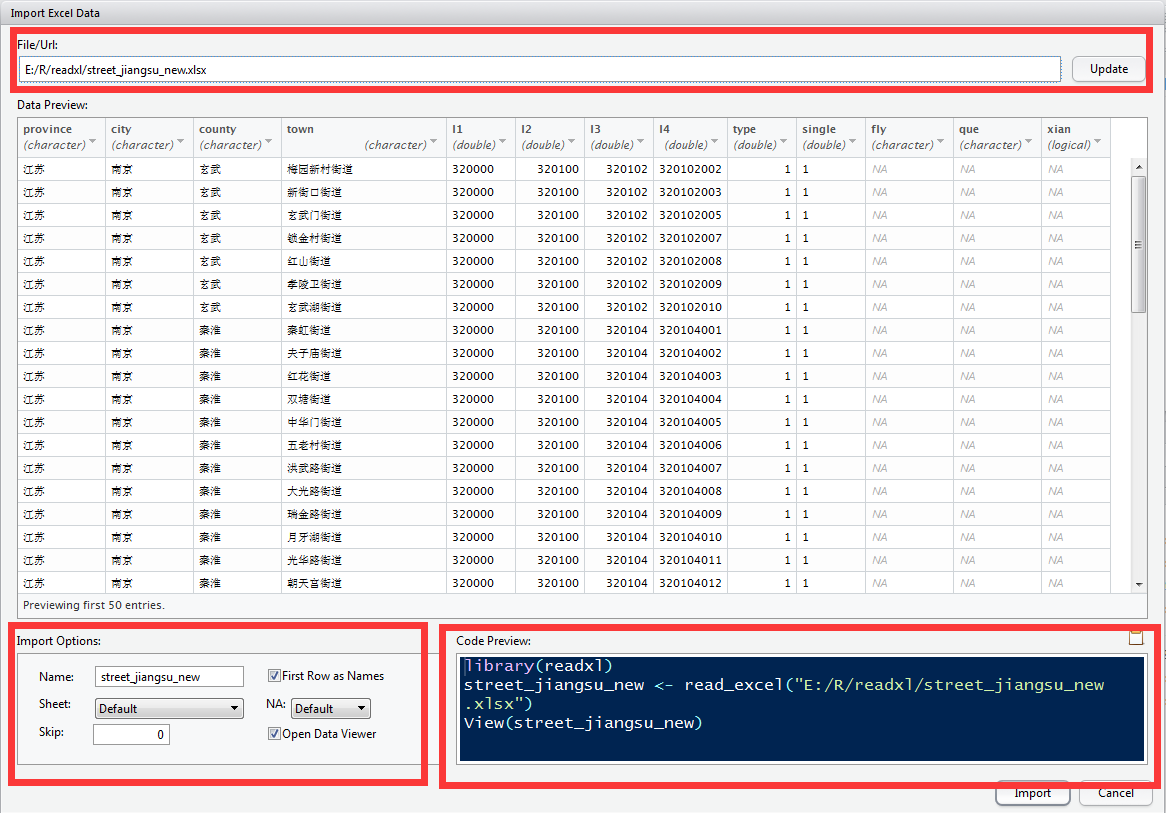
Task: Open the NA dropdown
Action: (x=331, y=709)
